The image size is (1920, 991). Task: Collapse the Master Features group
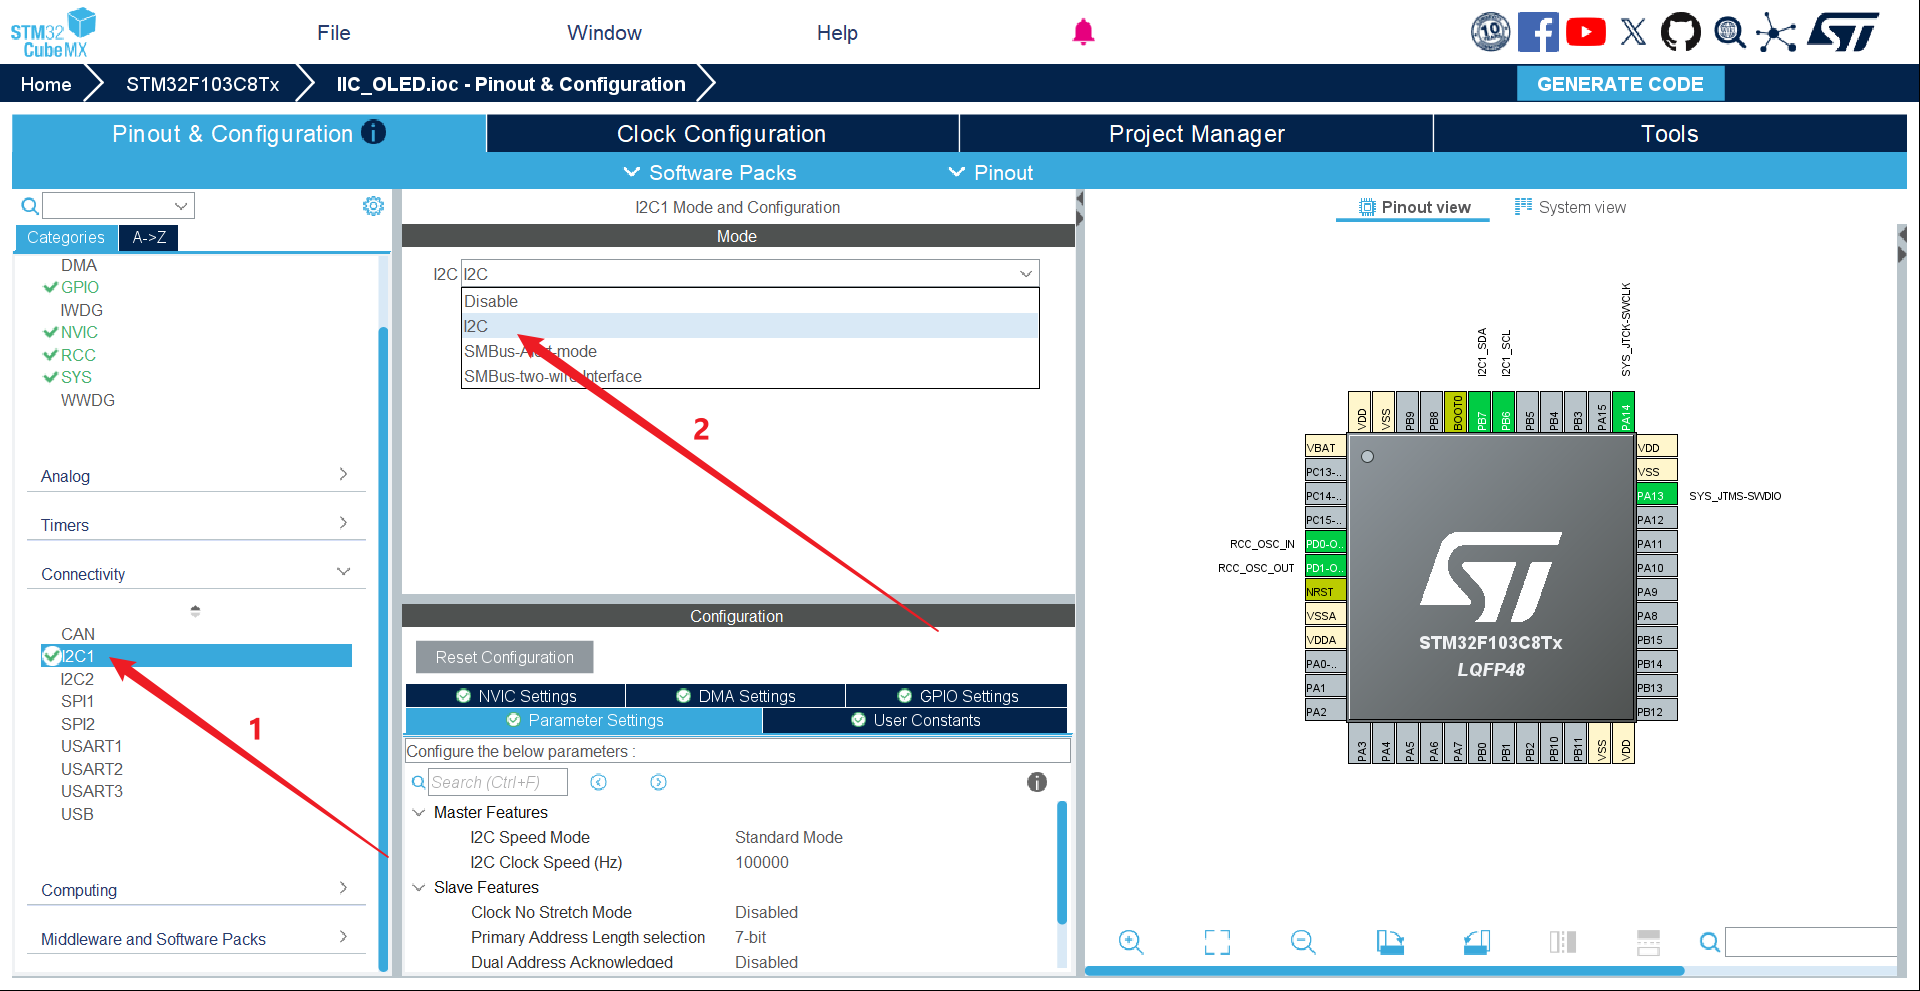[x=419, y=813]
